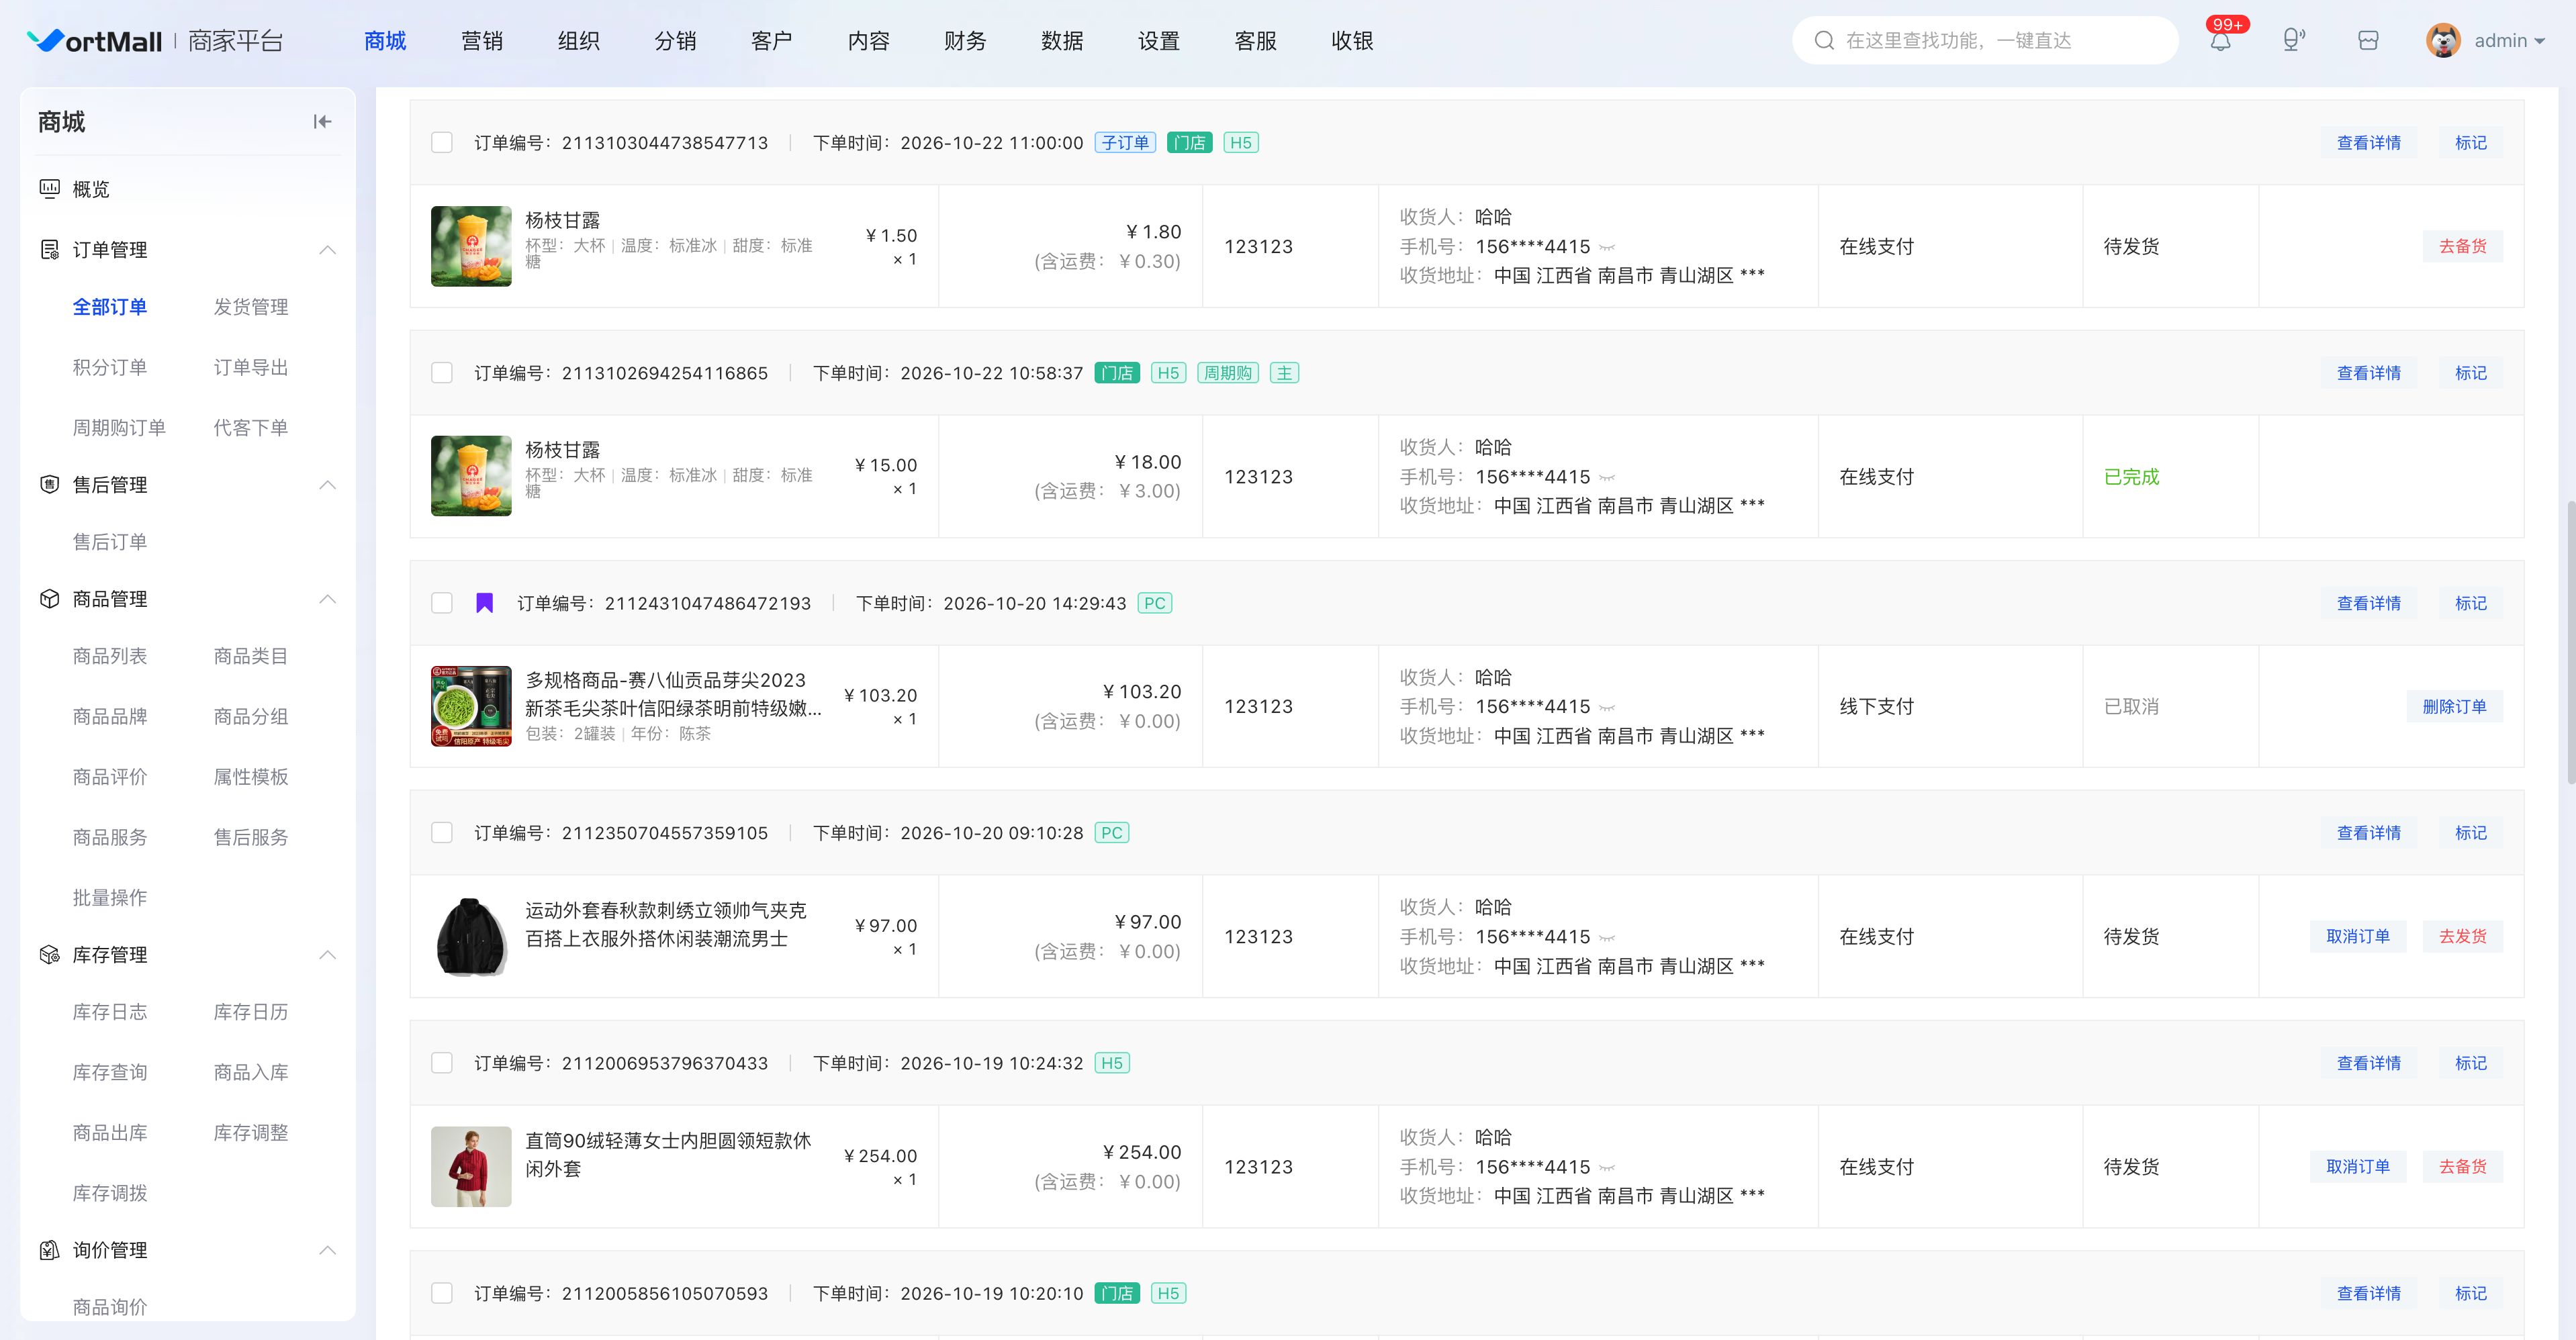Check the box for order 2113102694254116865
This screenshot has width=2576, height=1340.
[x=442, y=373]
